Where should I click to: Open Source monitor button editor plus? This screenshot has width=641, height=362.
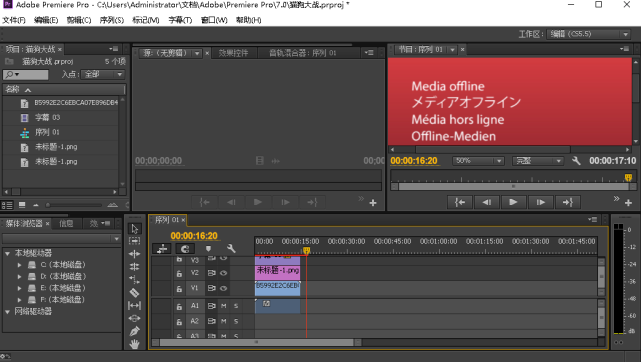373,203
